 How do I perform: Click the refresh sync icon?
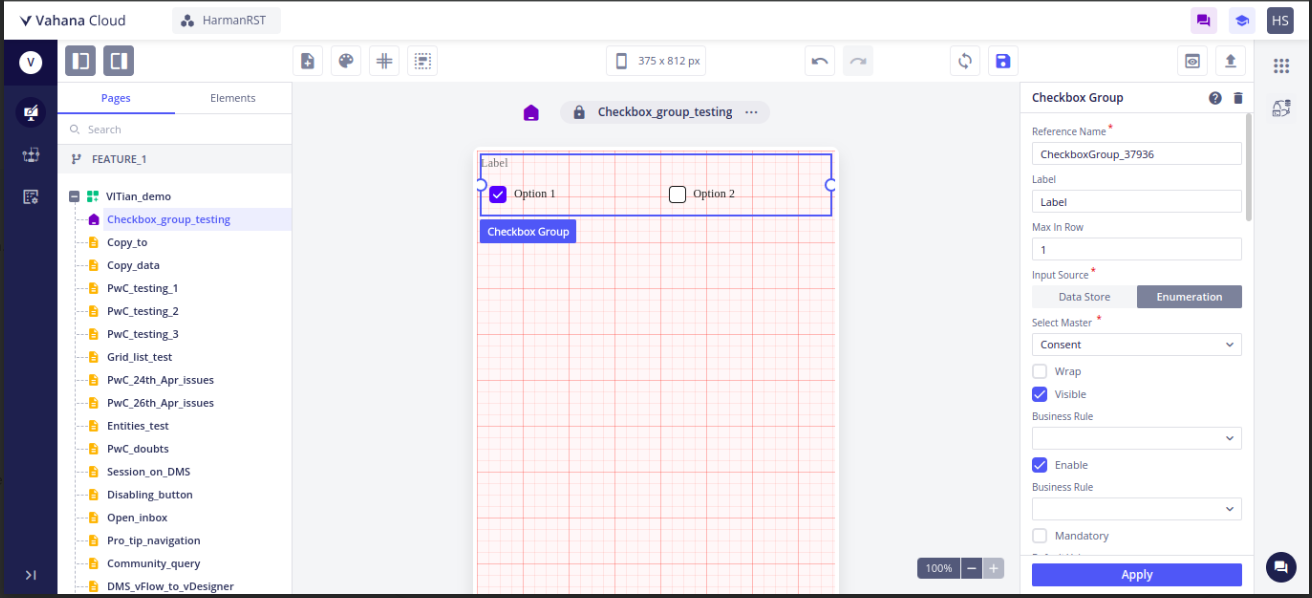[965, 61]
